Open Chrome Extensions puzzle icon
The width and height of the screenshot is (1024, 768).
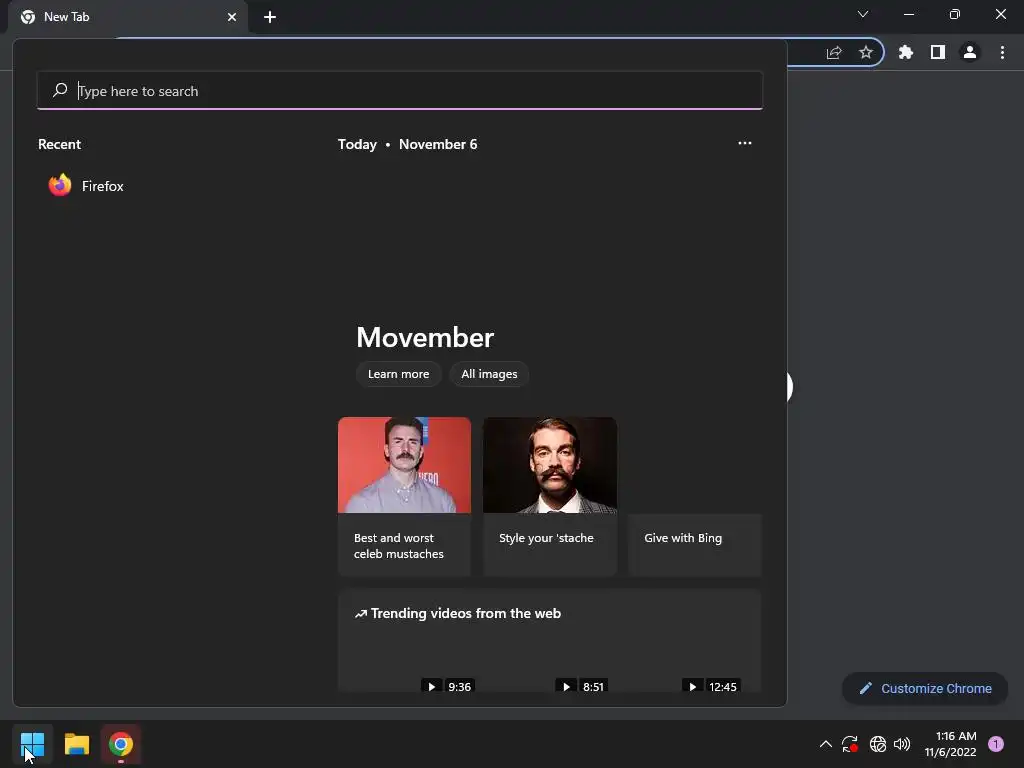coord(906,52)
